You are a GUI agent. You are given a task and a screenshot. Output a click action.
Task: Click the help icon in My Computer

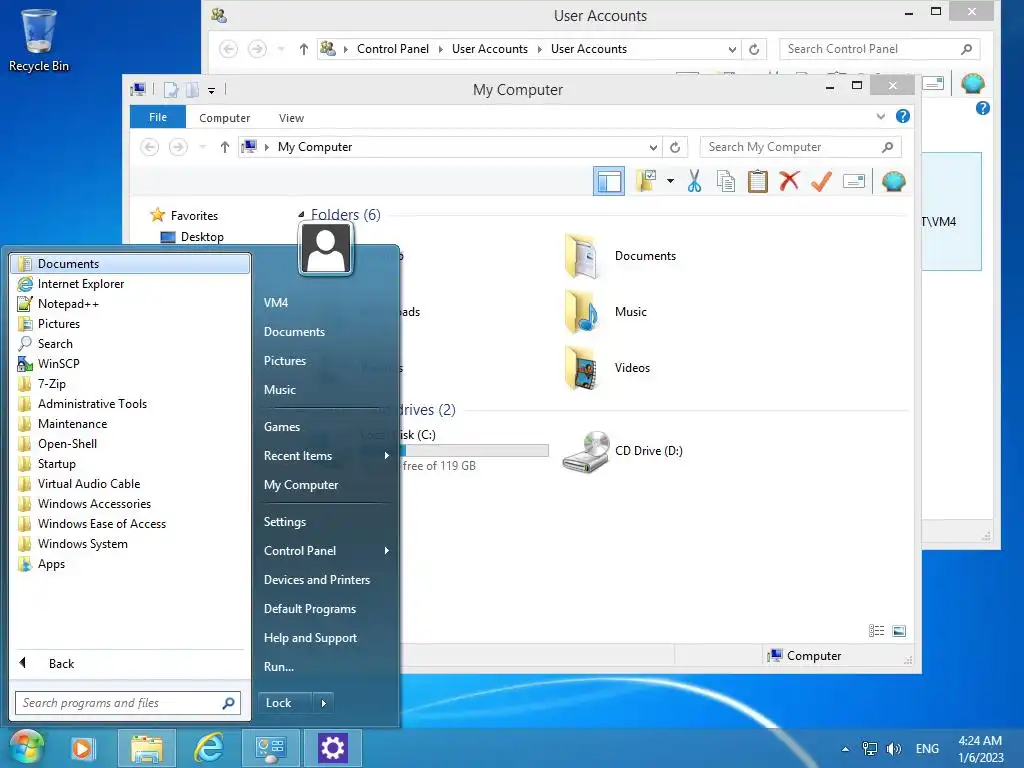[x=903, y=116]
